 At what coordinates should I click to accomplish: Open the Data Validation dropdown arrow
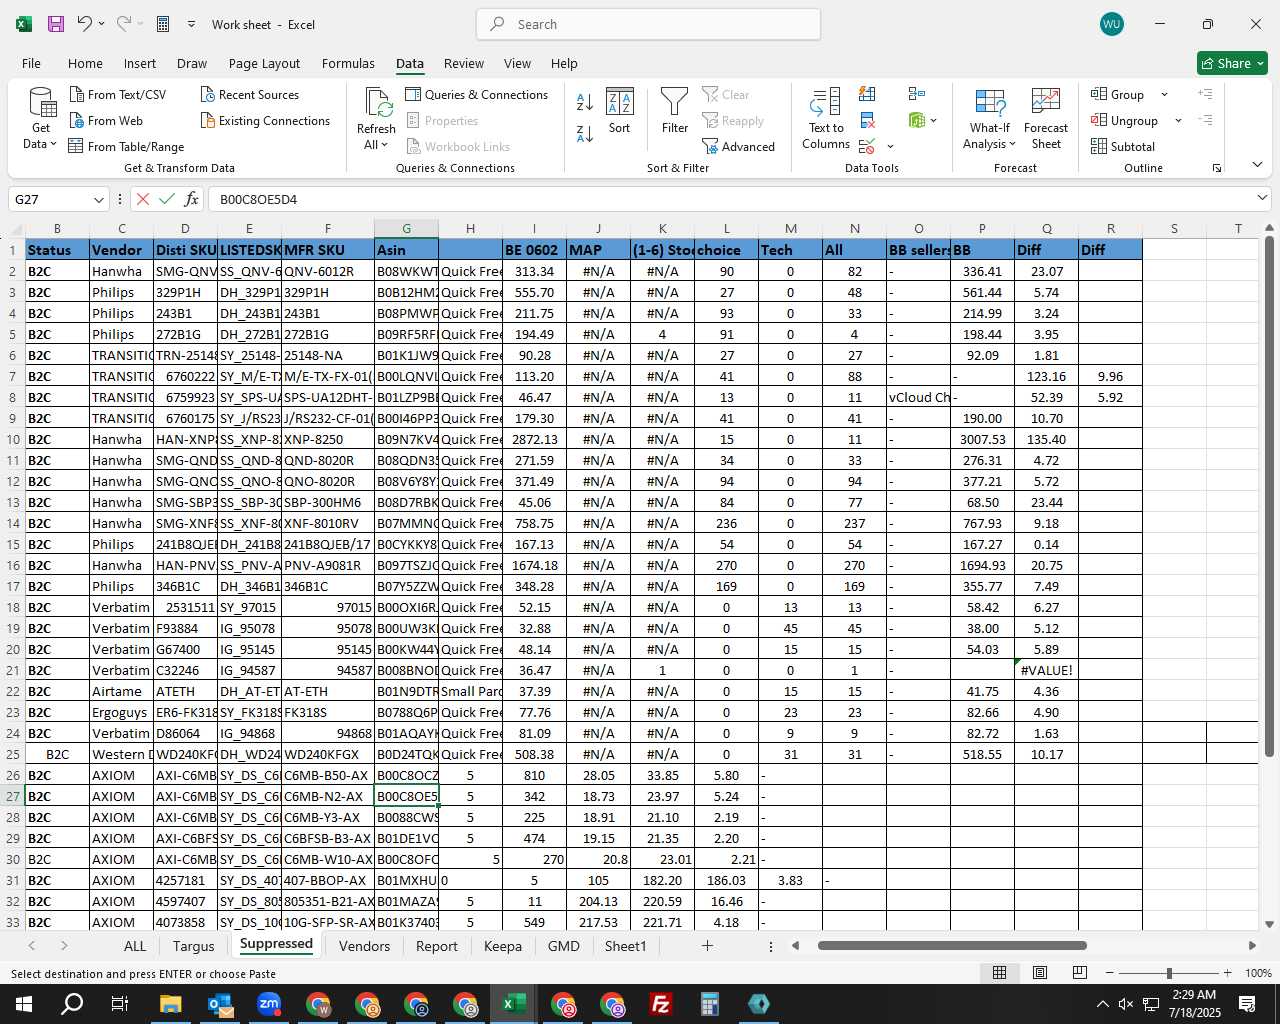pyautogui.click(x=890, y=147)
